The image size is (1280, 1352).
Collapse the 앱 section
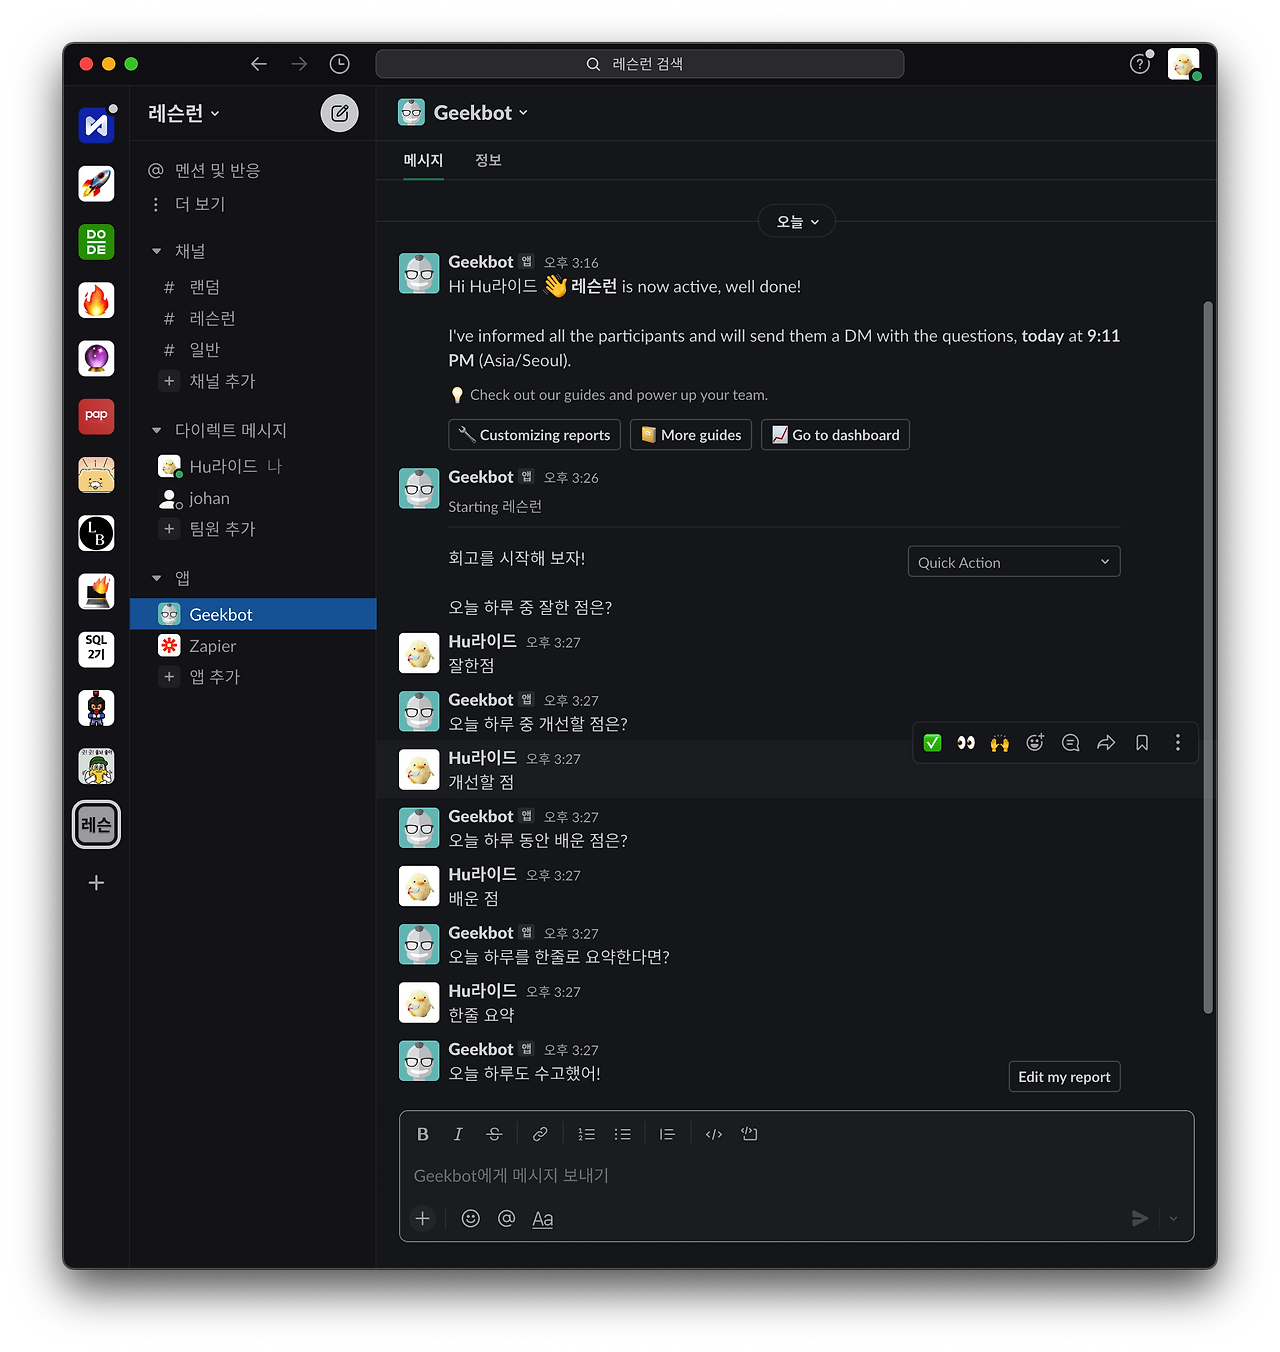pyautogui.click(x=157, y=578)
